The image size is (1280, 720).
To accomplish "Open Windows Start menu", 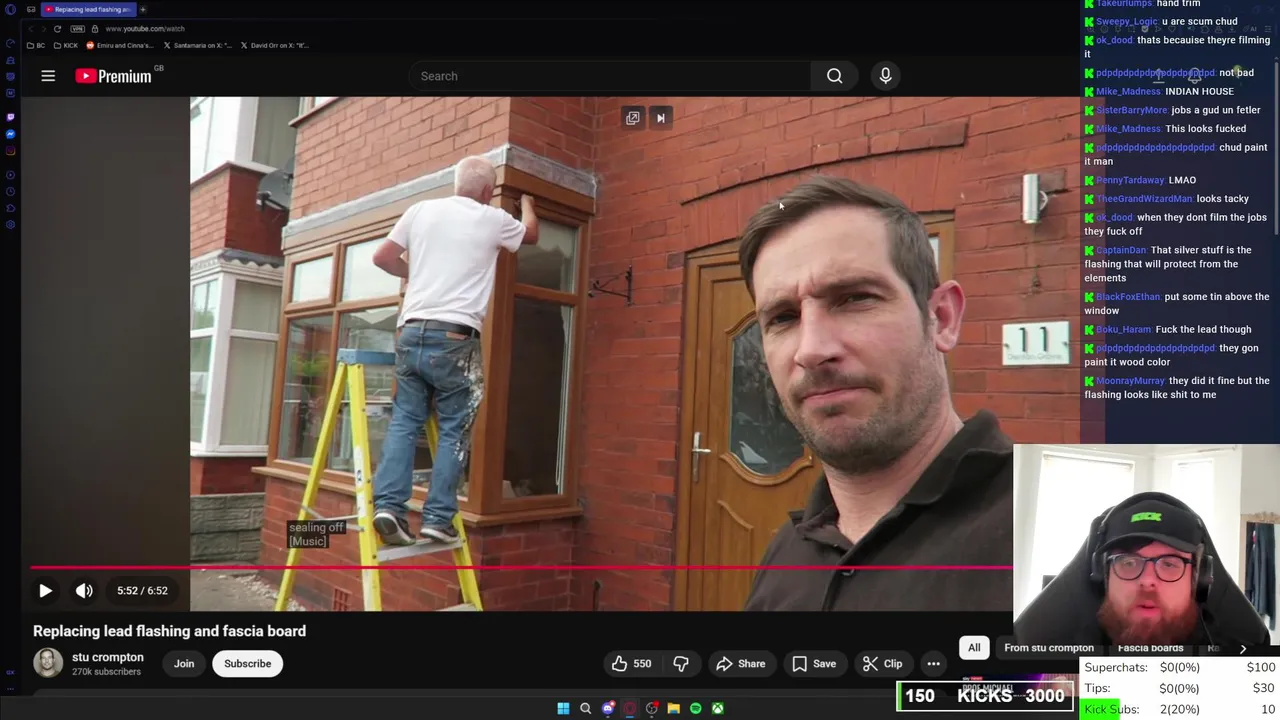I will pyautogui.click(x=563, y=708).
